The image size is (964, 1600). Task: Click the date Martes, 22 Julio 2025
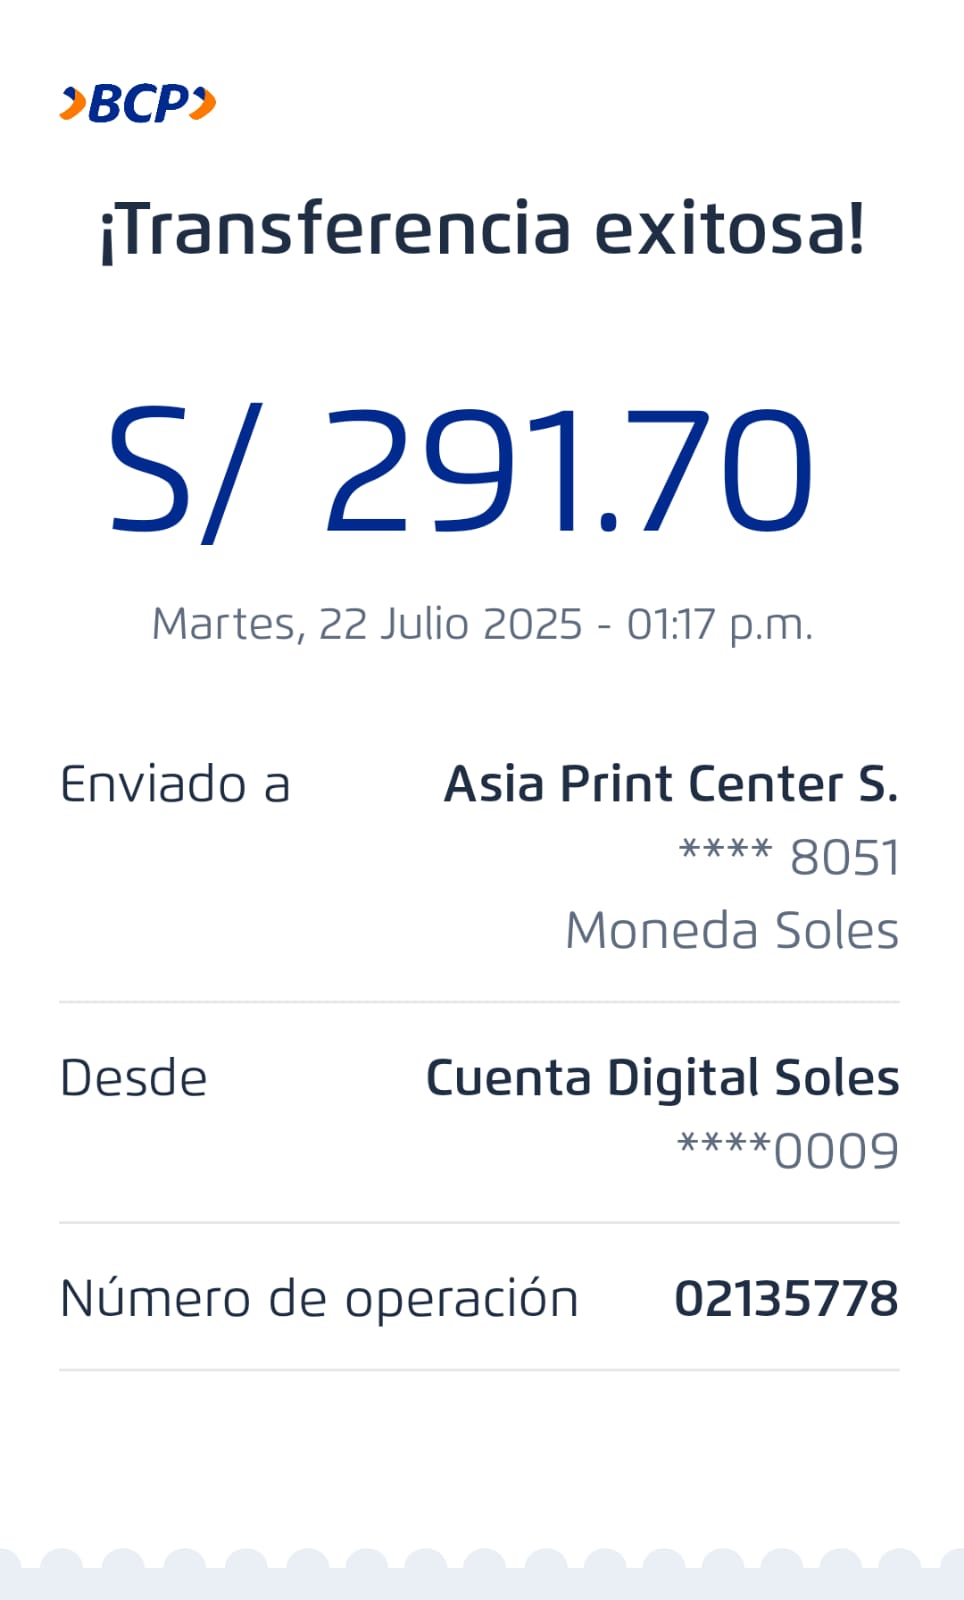point(366,624)
